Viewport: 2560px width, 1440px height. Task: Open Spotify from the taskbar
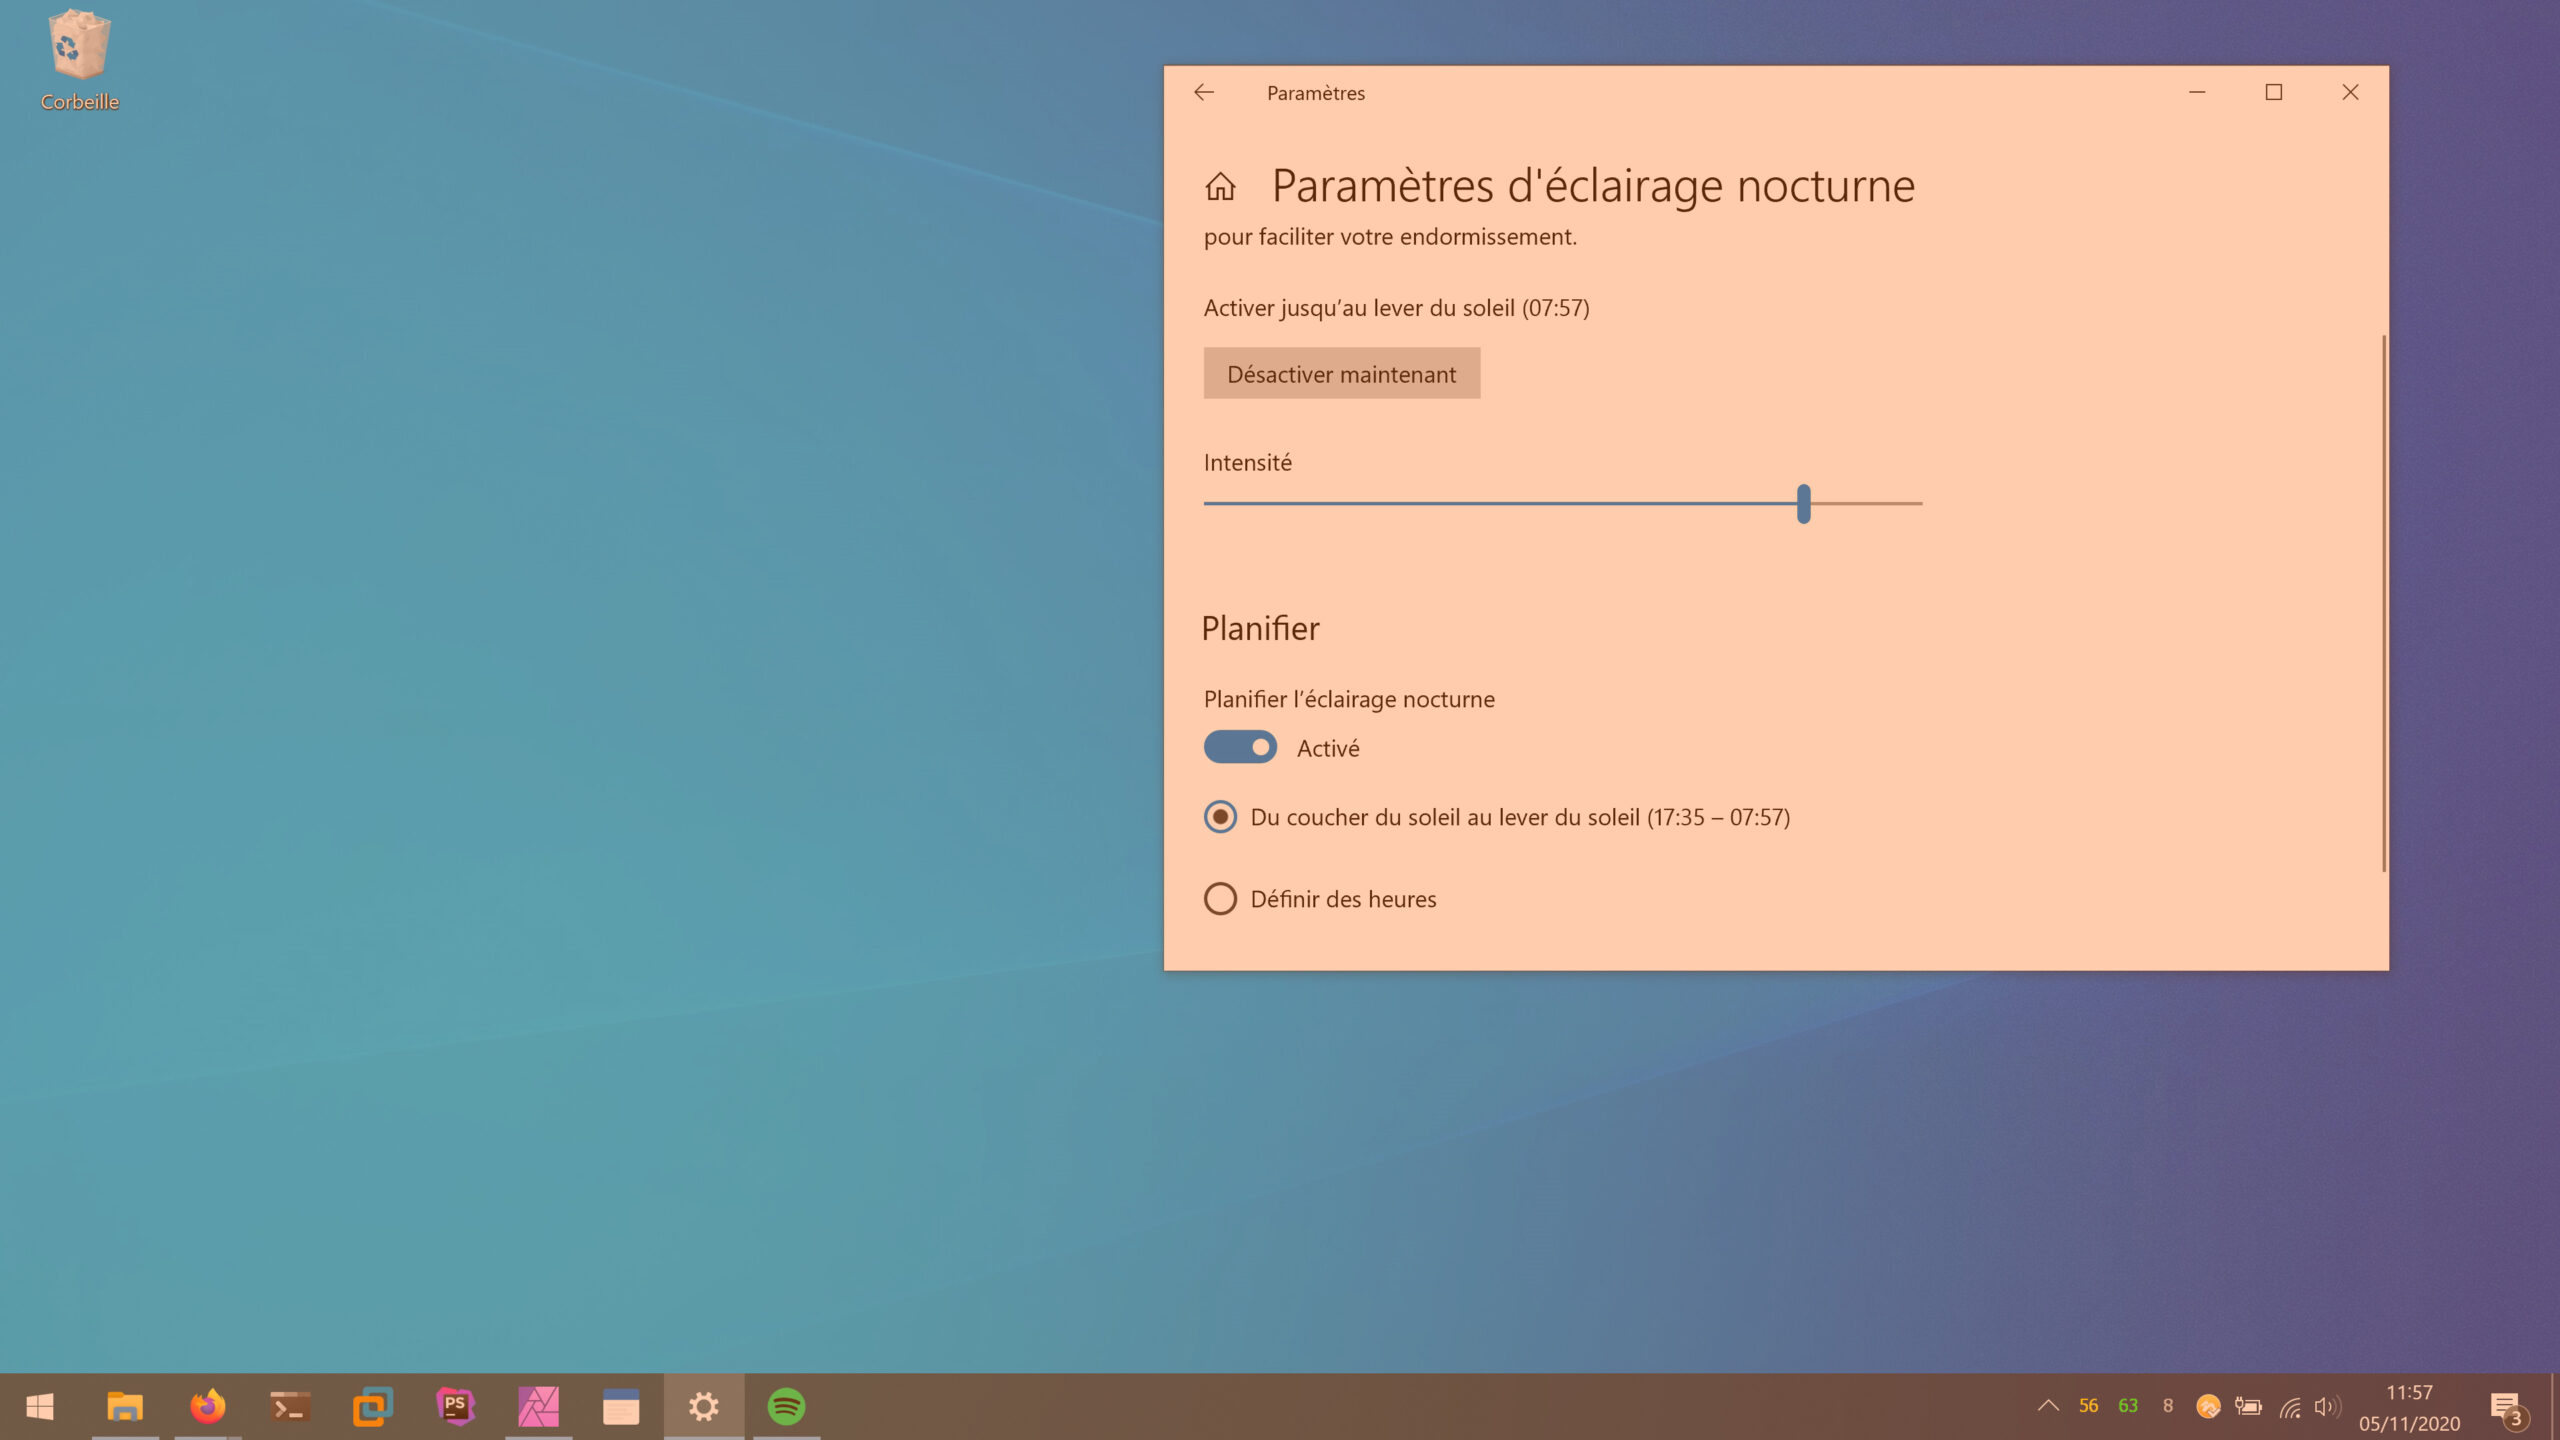(786, 1407)
